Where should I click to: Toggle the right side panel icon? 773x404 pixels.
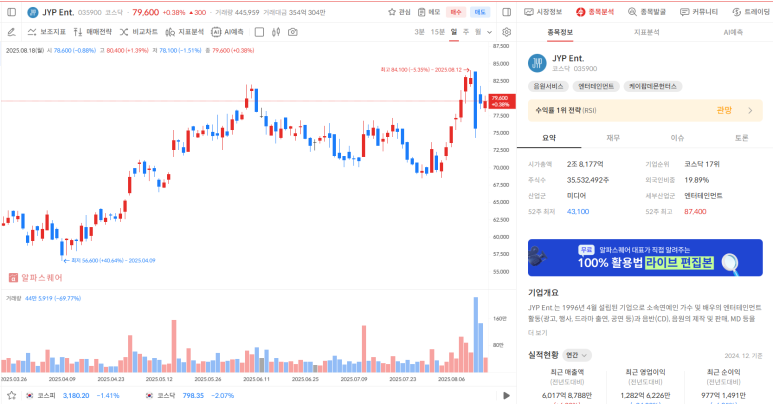506,12
